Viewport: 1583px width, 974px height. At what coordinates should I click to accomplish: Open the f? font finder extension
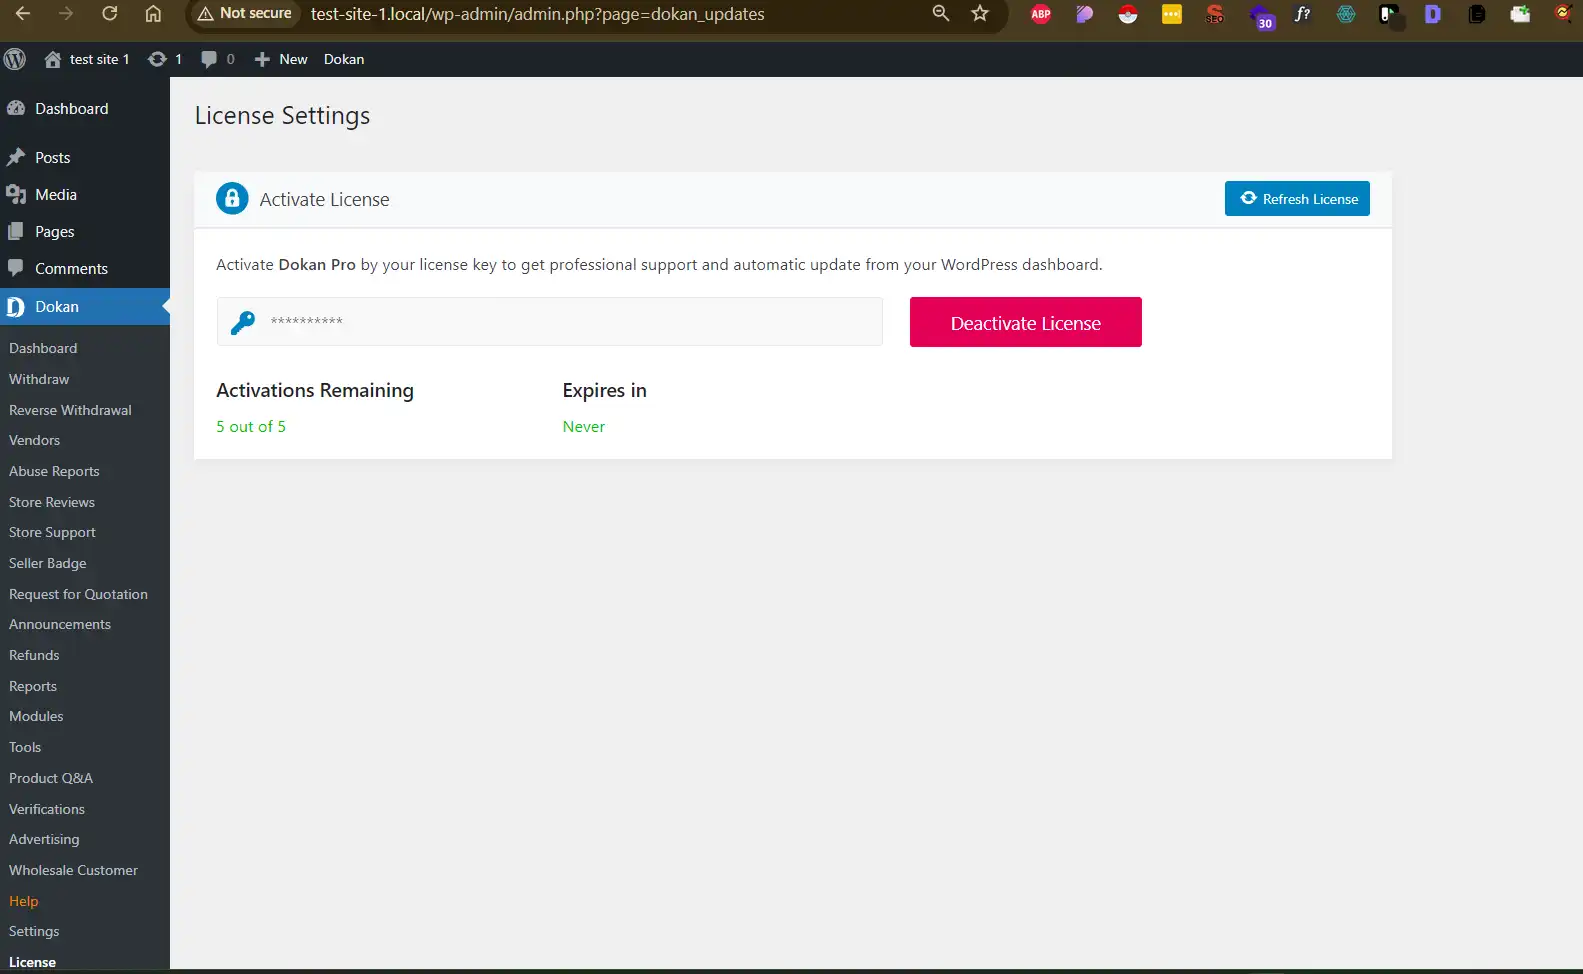point(1302,14)
